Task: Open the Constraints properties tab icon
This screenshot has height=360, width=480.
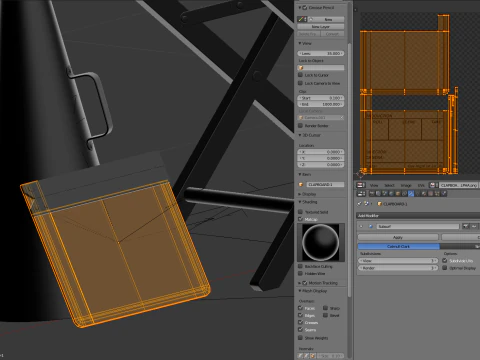Action: click(404, 193)
